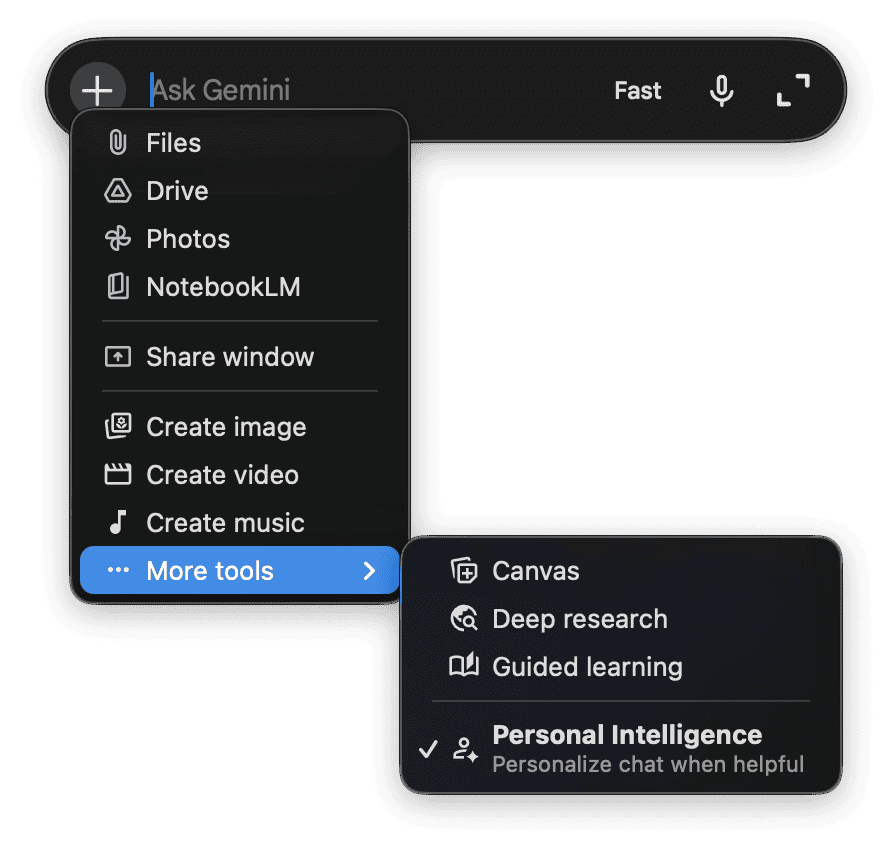Click the Photos pinwheel icon
Screen dimensions: 892x848
click(118, 239)
